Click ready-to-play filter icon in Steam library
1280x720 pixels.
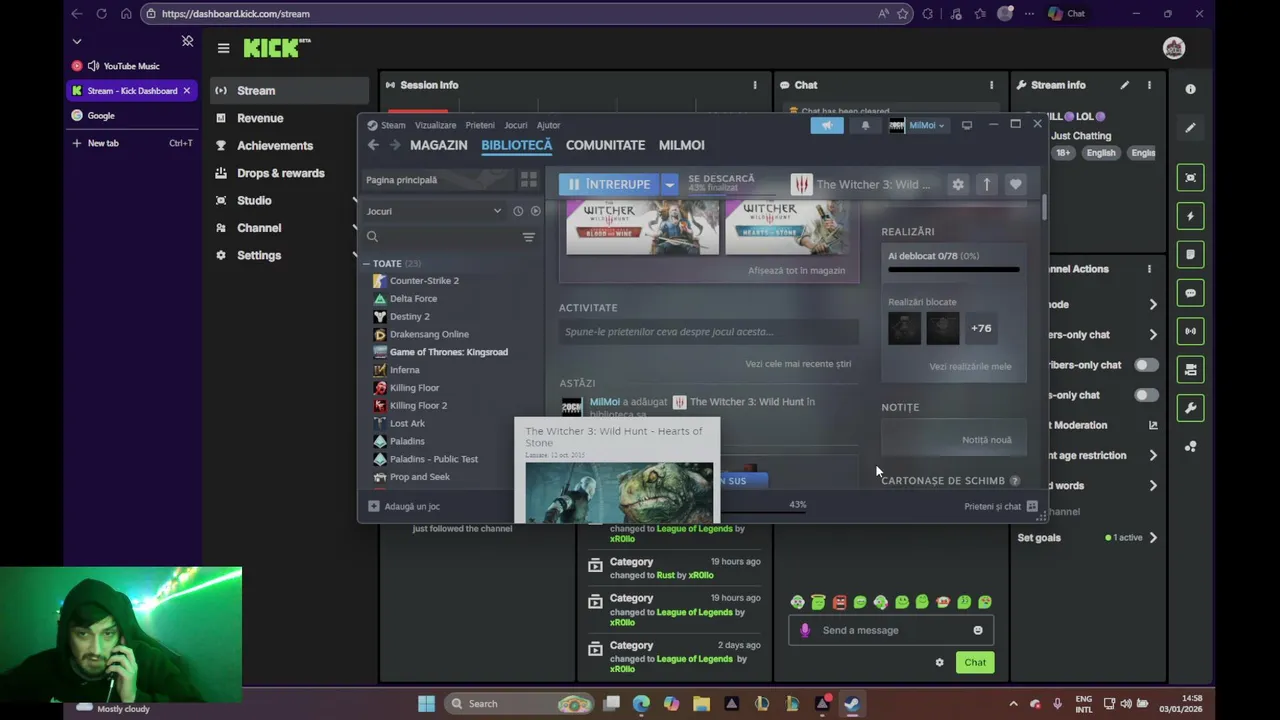coord(536,211)
